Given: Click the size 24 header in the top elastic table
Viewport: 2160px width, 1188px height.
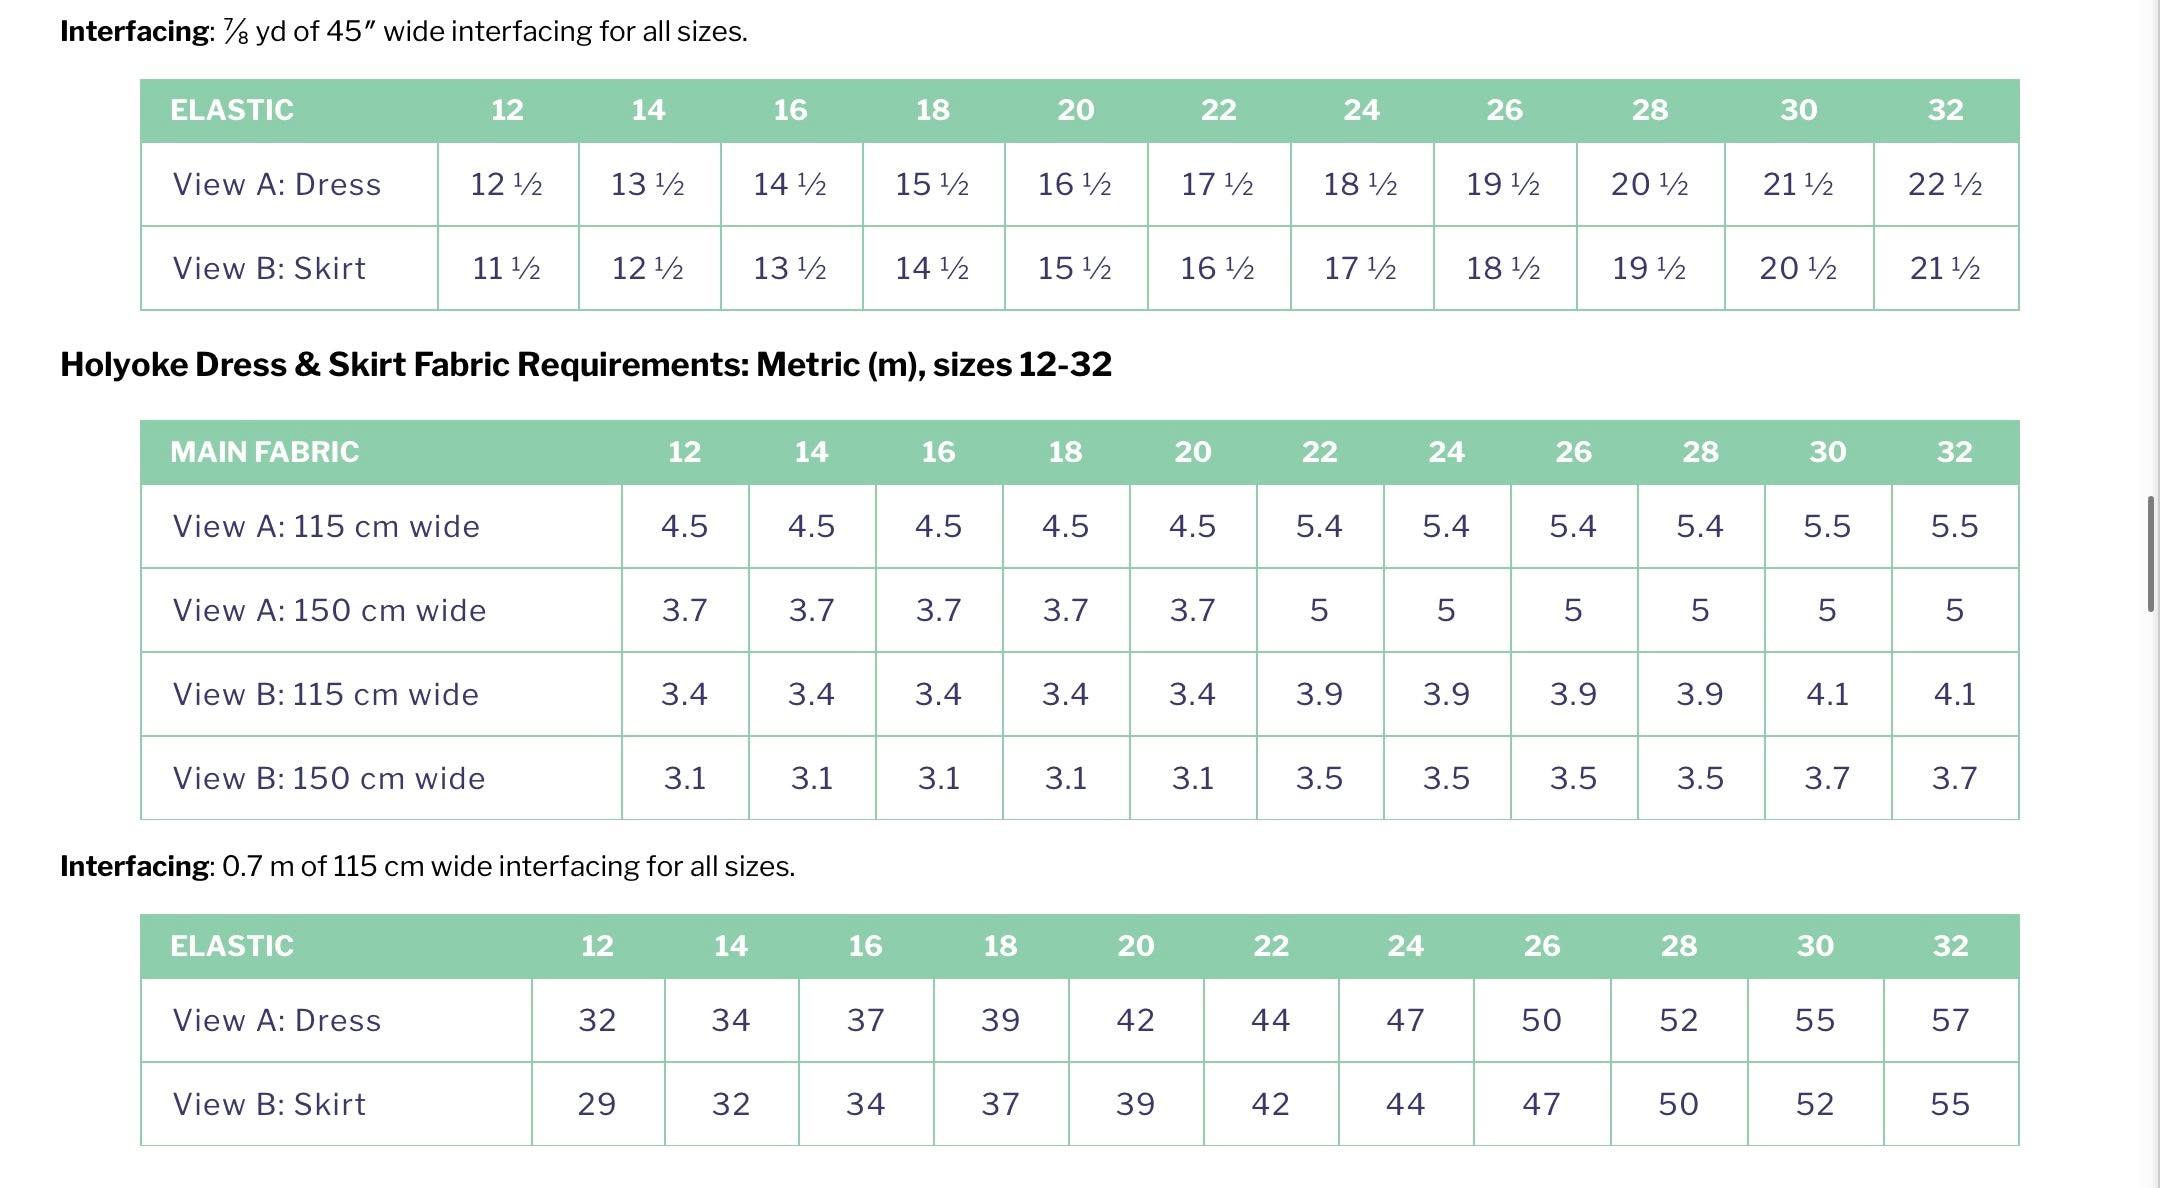Looking at the screenshot, I should (x=1361, y=110).
